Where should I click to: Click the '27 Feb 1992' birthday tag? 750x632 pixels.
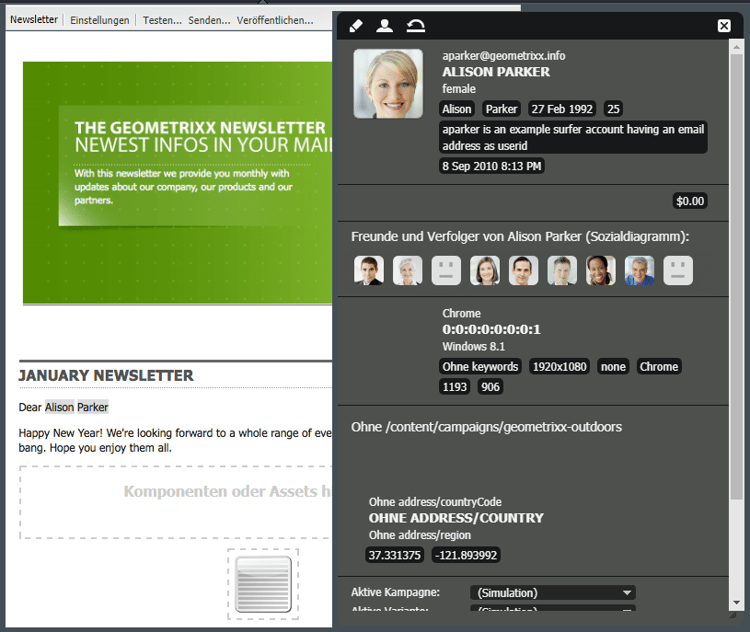coord(562,109)
